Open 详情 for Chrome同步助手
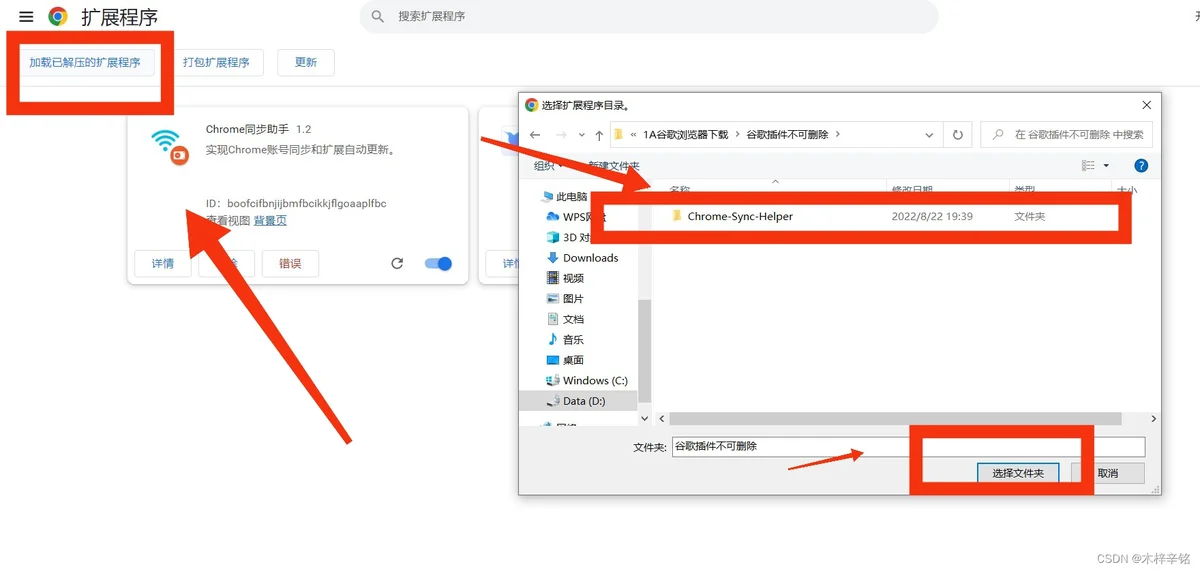This screenshot has width=1200, height=571. pyautogui.click(x=163, y=264)
